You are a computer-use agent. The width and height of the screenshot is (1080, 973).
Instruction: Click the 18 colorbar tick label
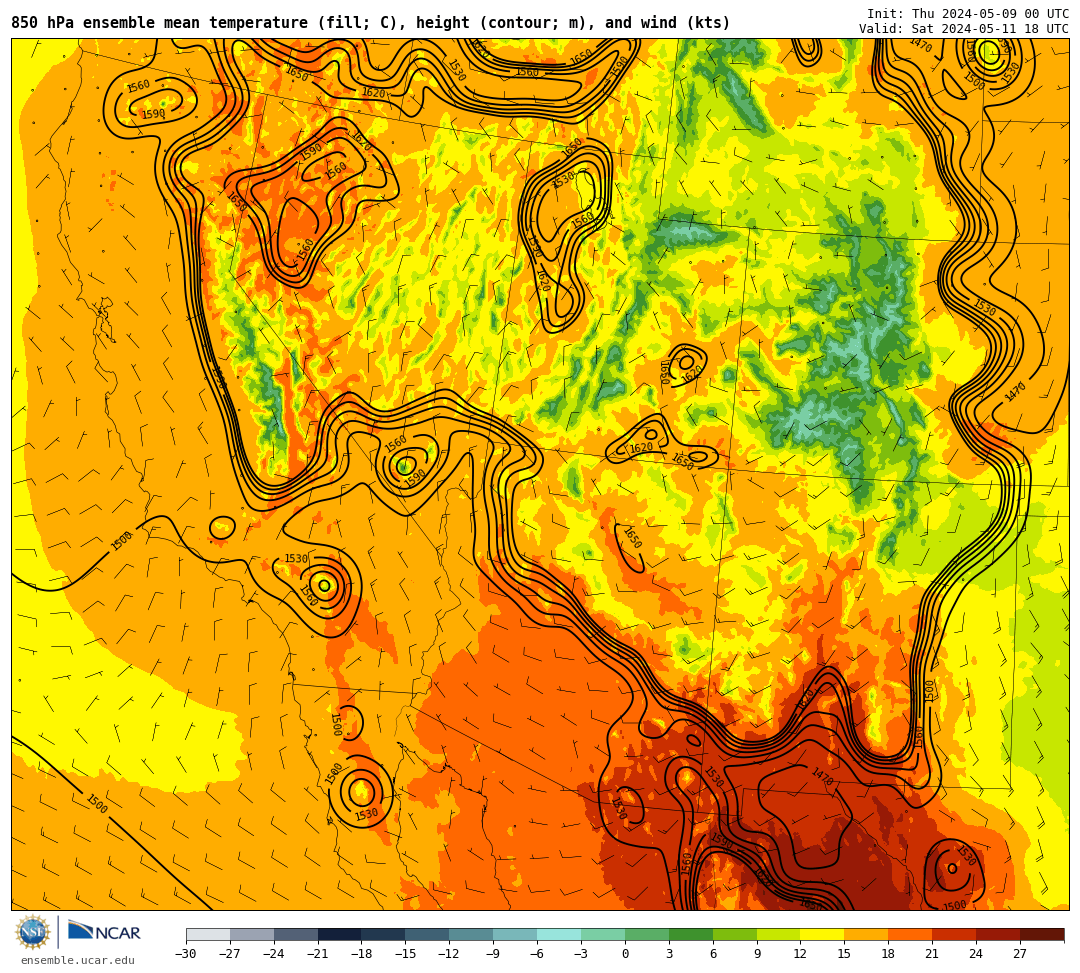point(889,954)
